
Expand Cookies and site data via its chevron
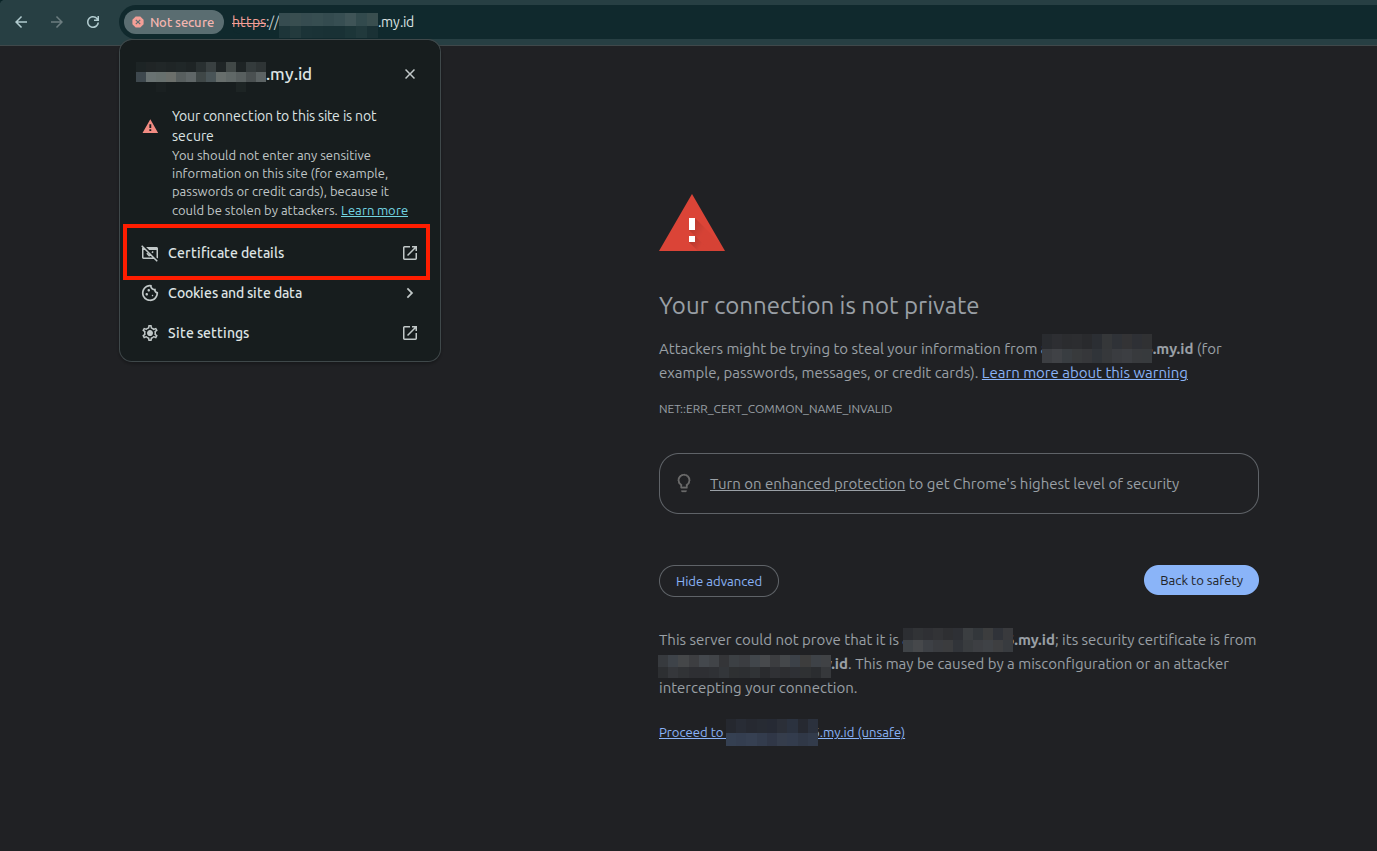[410, 293]
